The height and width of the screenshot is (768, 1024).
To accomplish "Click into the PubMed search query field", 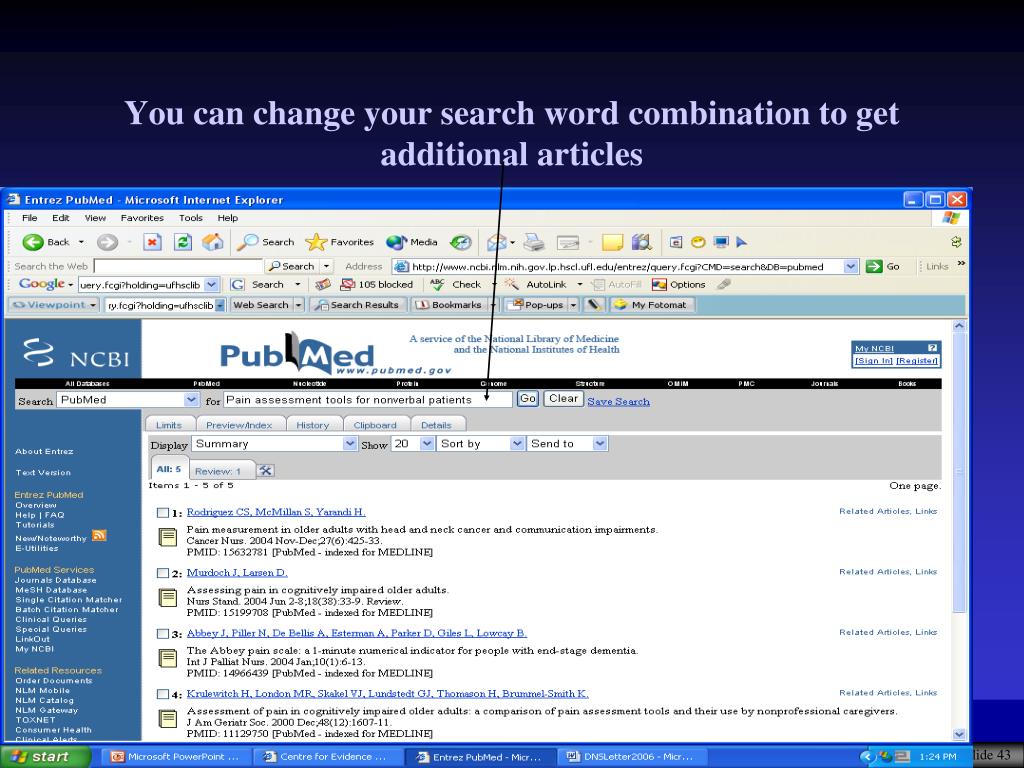I will click(x=368, y=400).
